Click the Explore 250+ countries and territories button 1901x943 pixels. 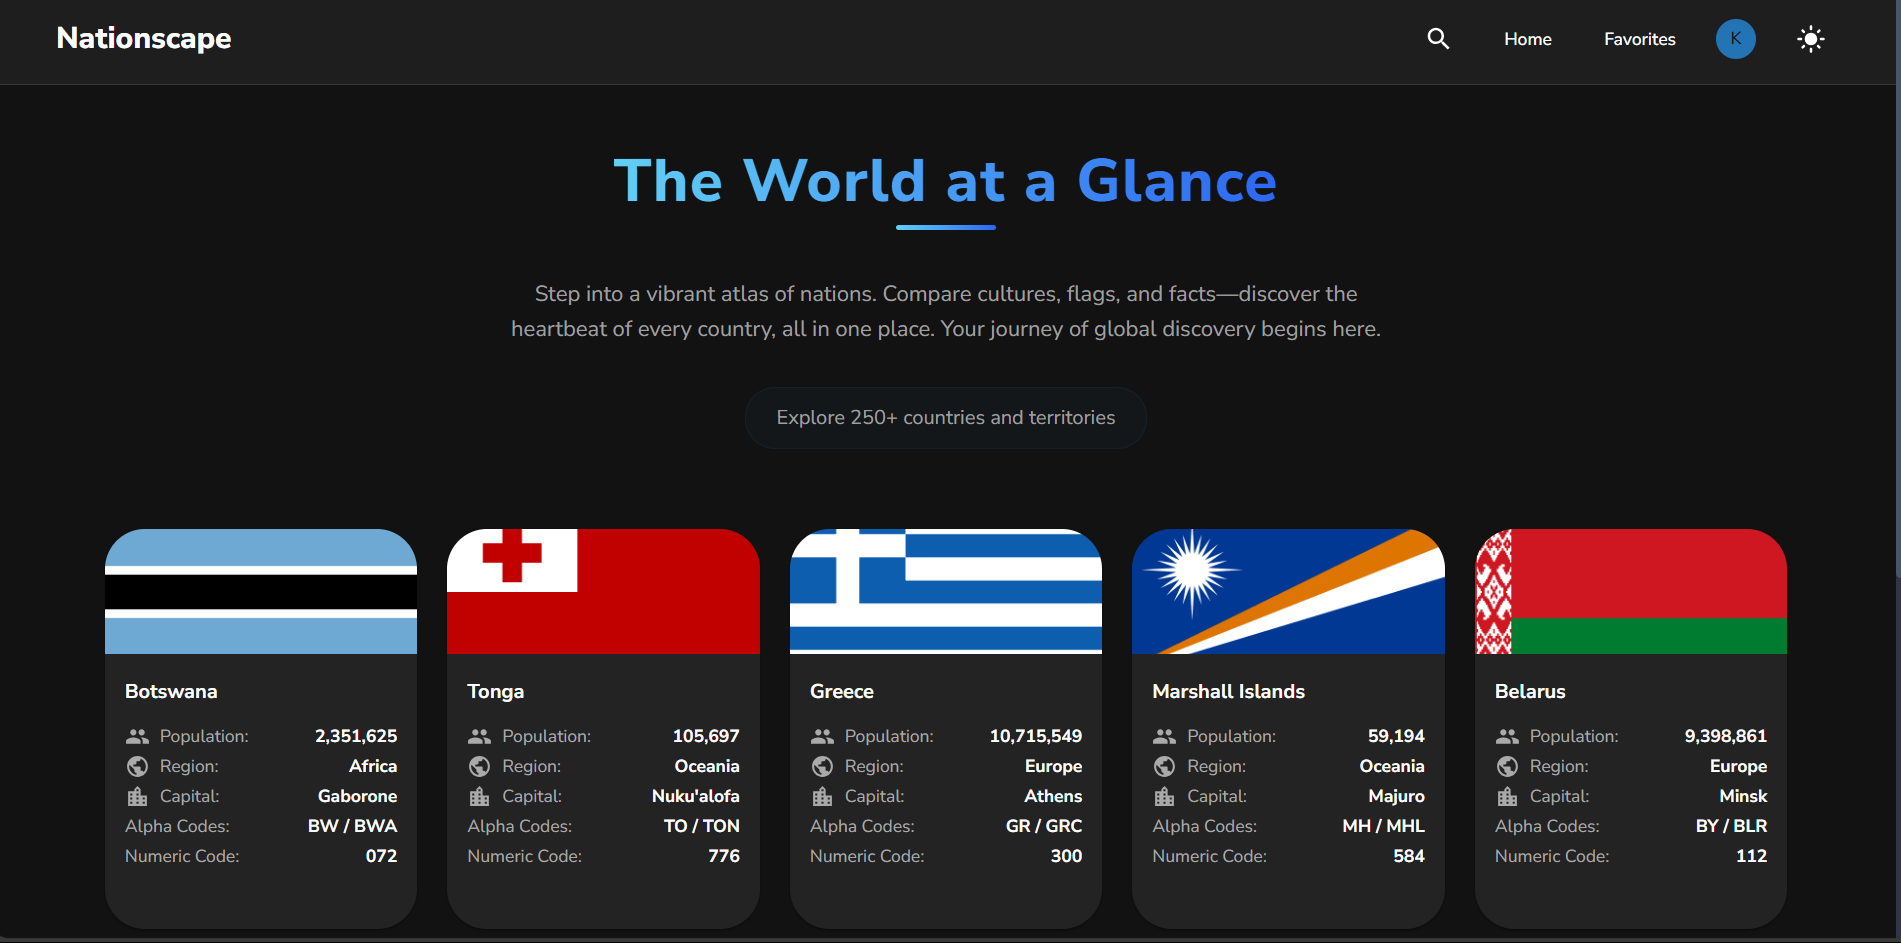click(x=945, y=417)
